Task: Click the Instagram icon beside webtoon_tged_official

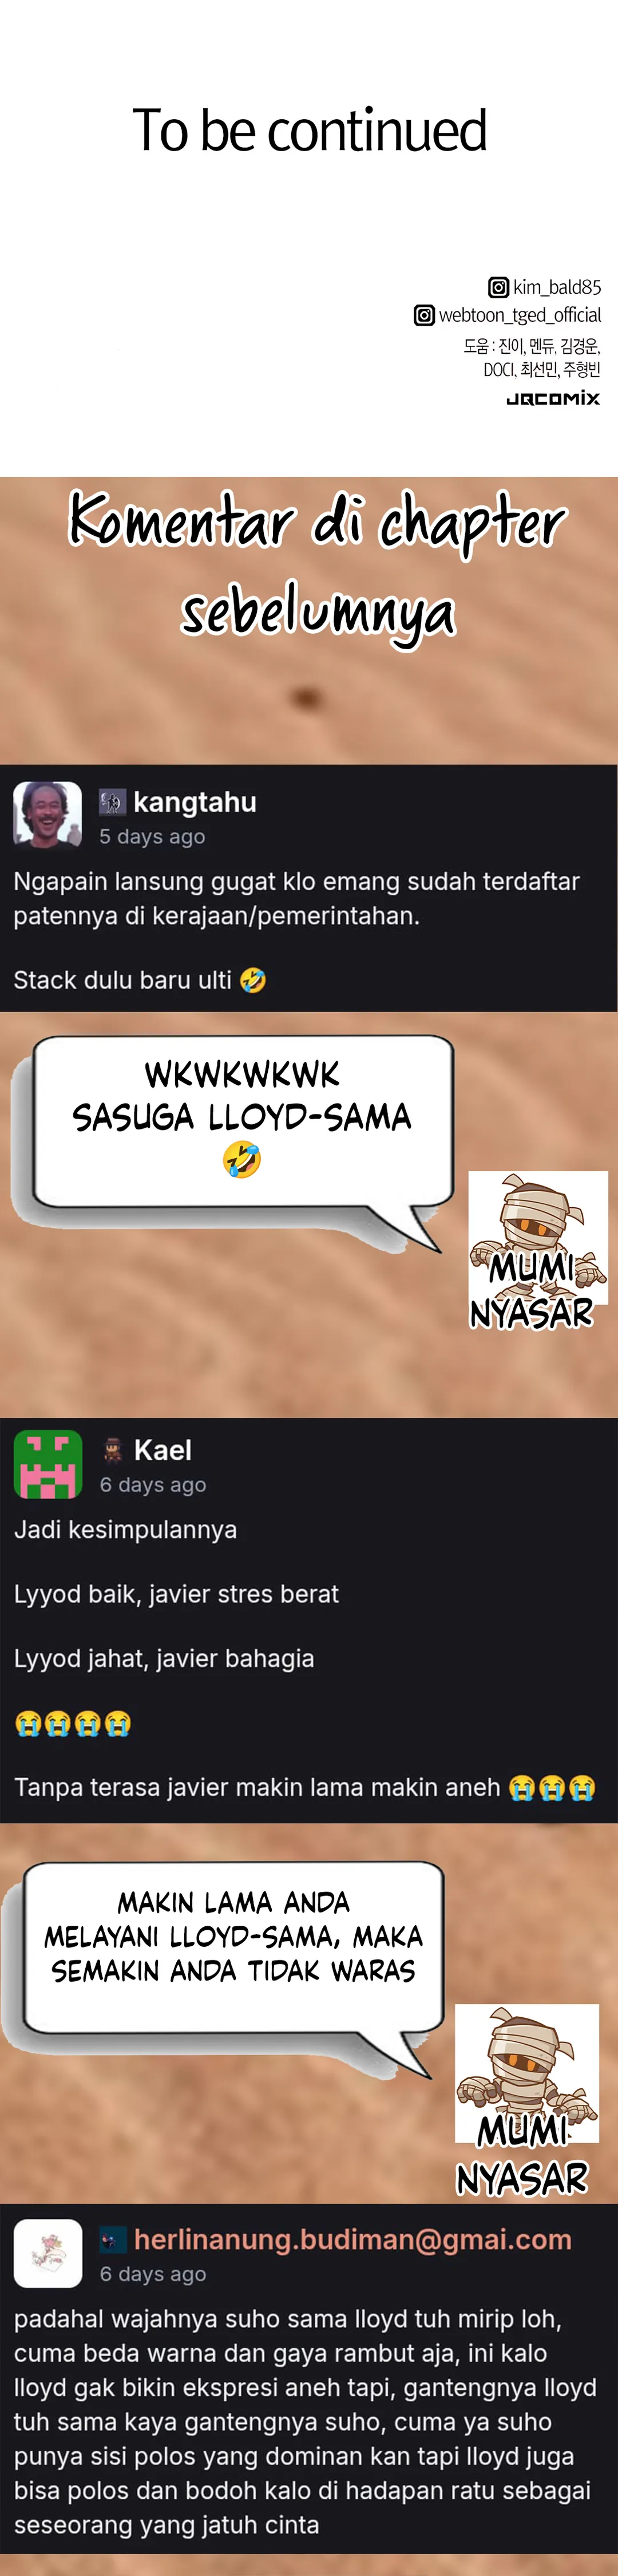Action: point(424,316)
